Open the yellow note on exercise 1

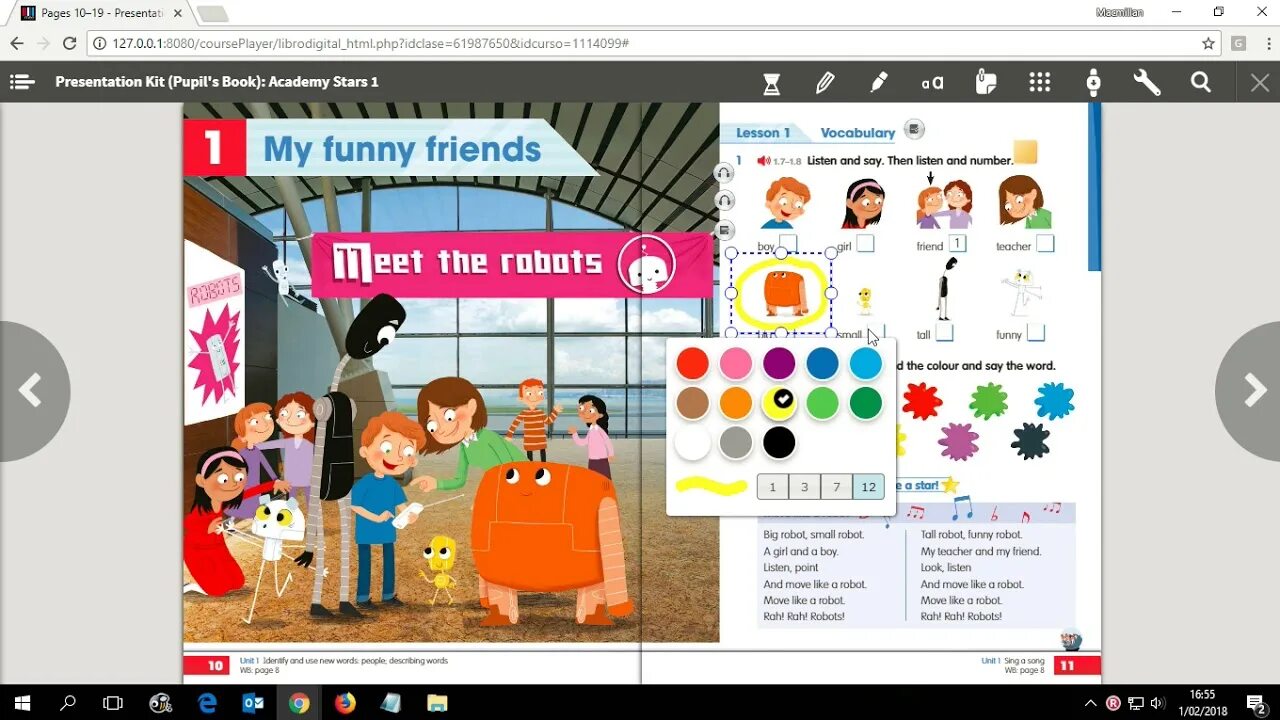[1025, 152]
